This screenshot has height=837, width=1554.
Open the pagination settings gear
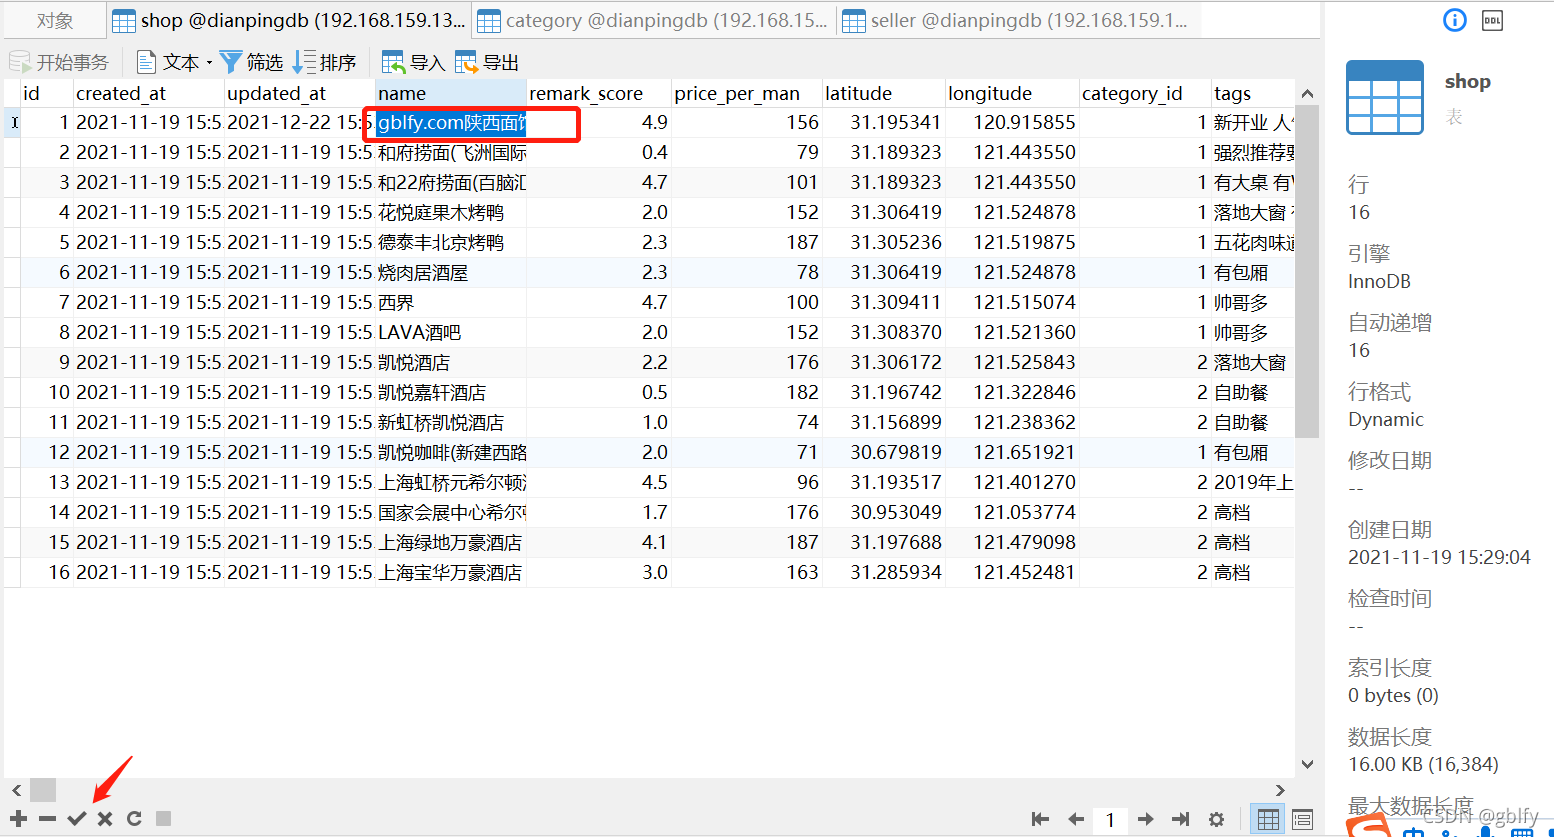1216,820
